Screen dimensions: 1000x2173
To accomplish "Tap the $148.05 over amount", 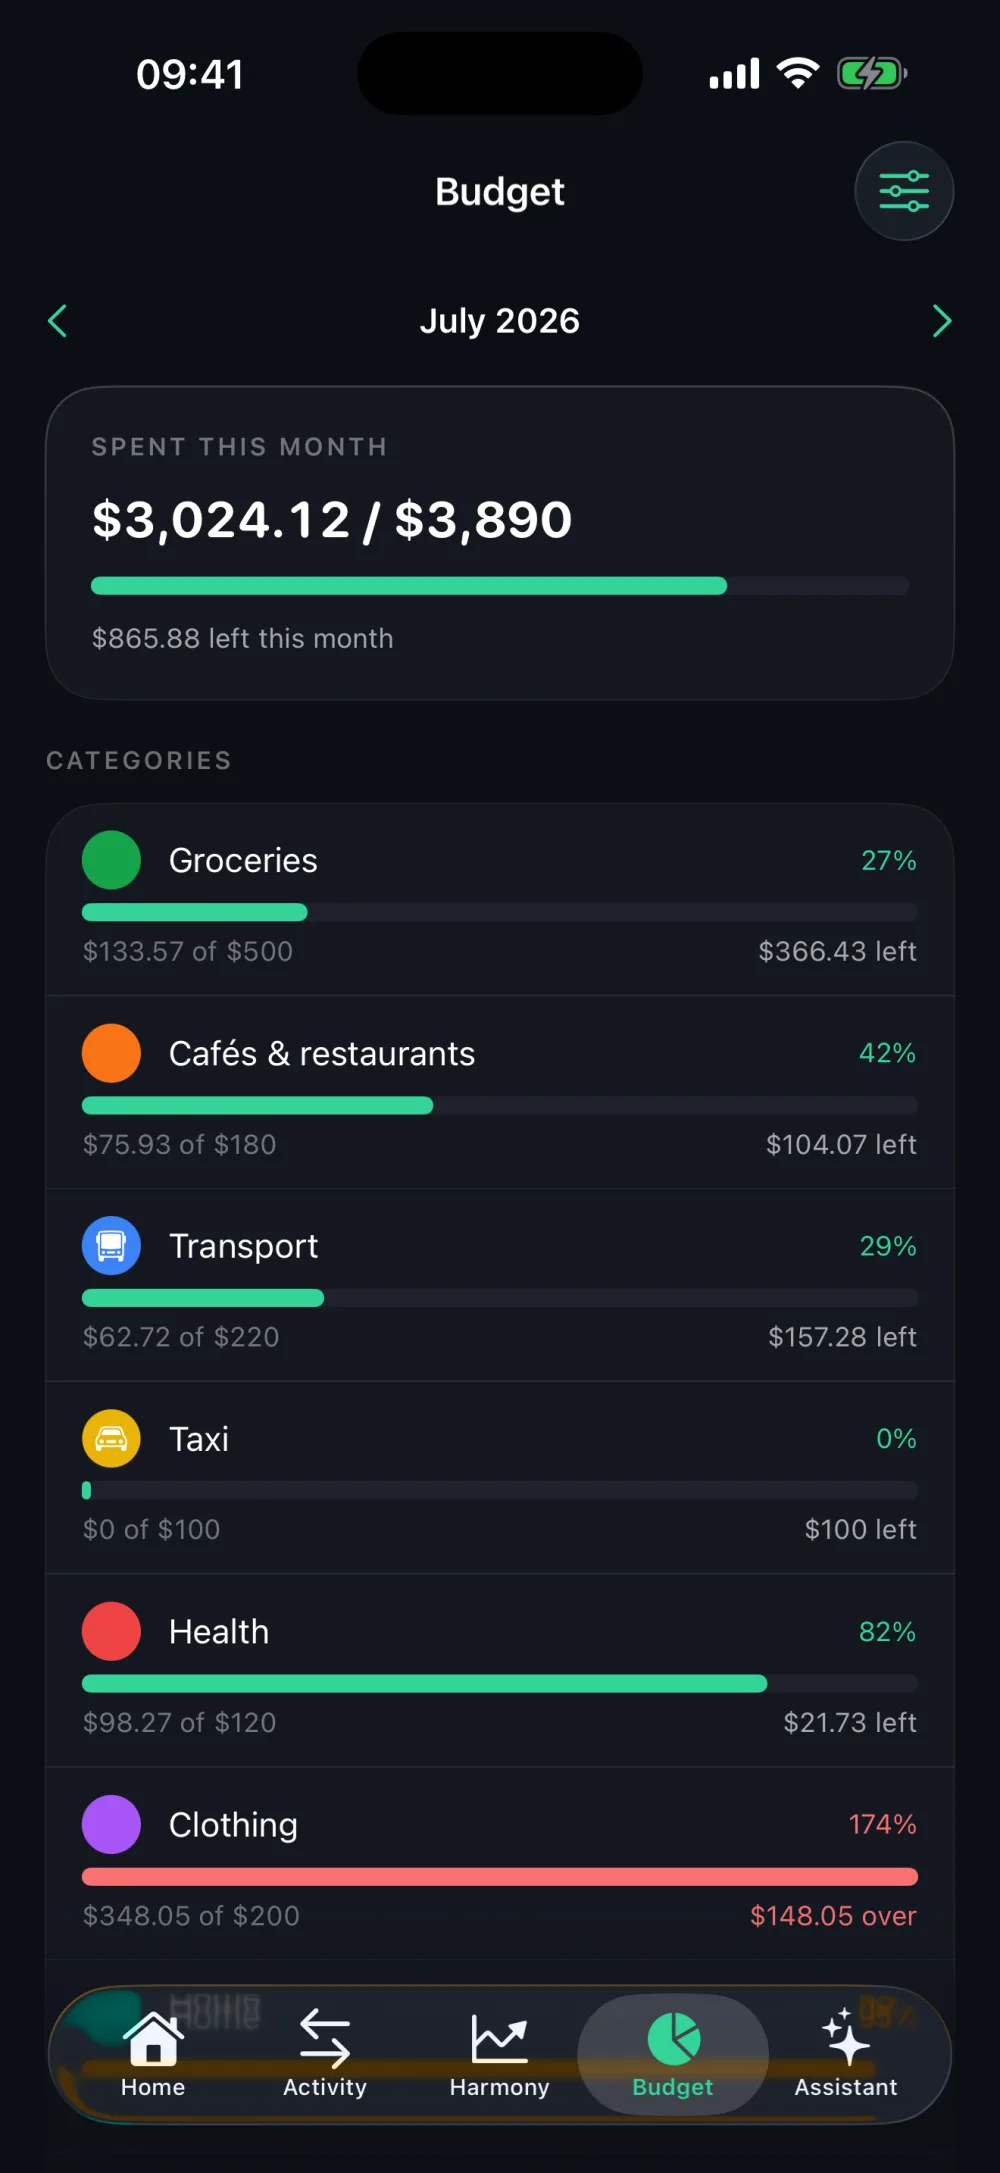I will click(833, 1916).
